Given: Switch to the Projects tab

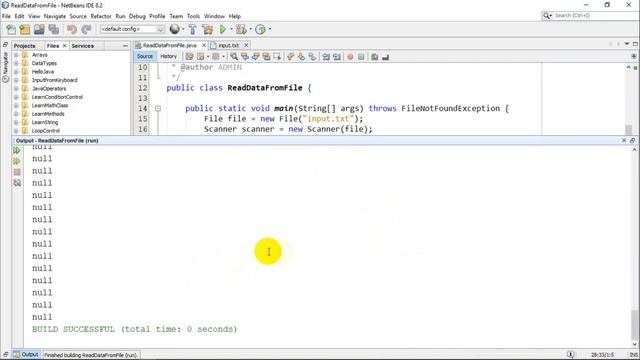Looking at the screenshot, I should pyautogui.click(x=25, y=46).
